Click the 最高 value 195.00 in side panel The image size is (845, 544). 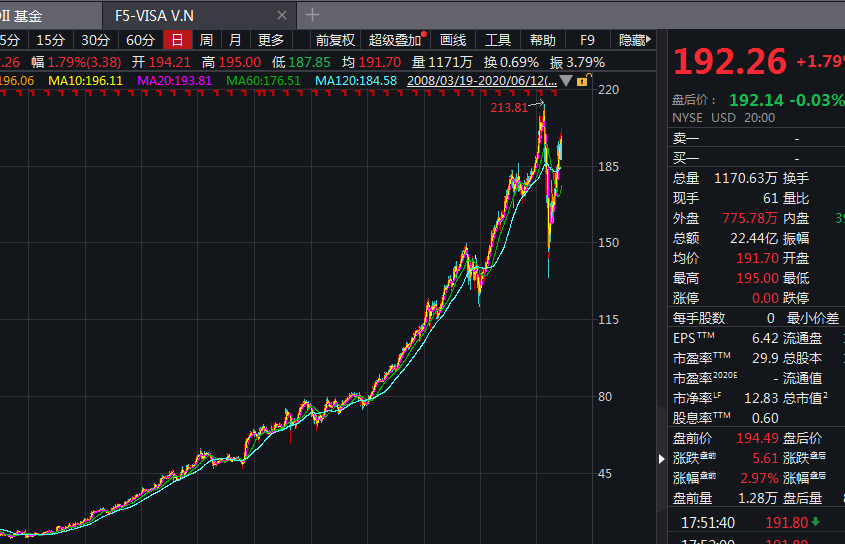(x=757, y=278)
